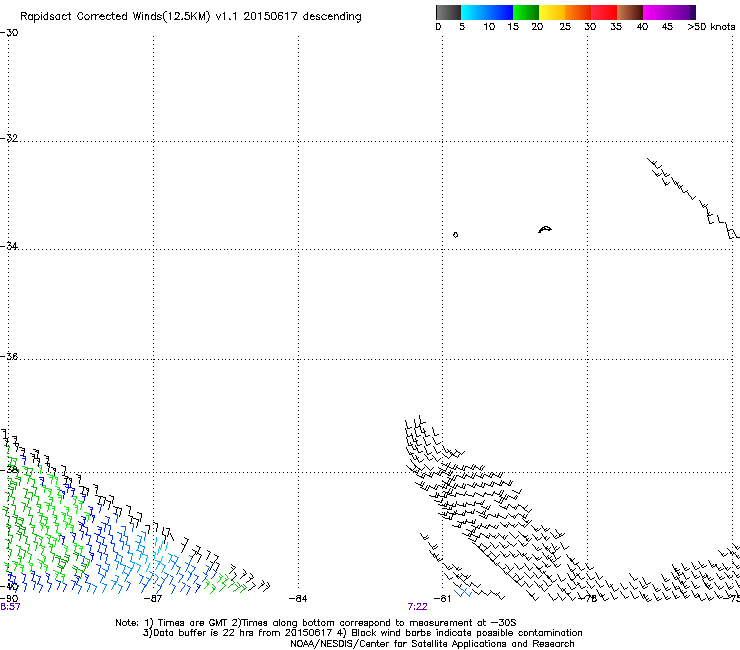Click the arc-shaped island outline near -34
This screenshot has width=740, height=650.
click(545, 229)
